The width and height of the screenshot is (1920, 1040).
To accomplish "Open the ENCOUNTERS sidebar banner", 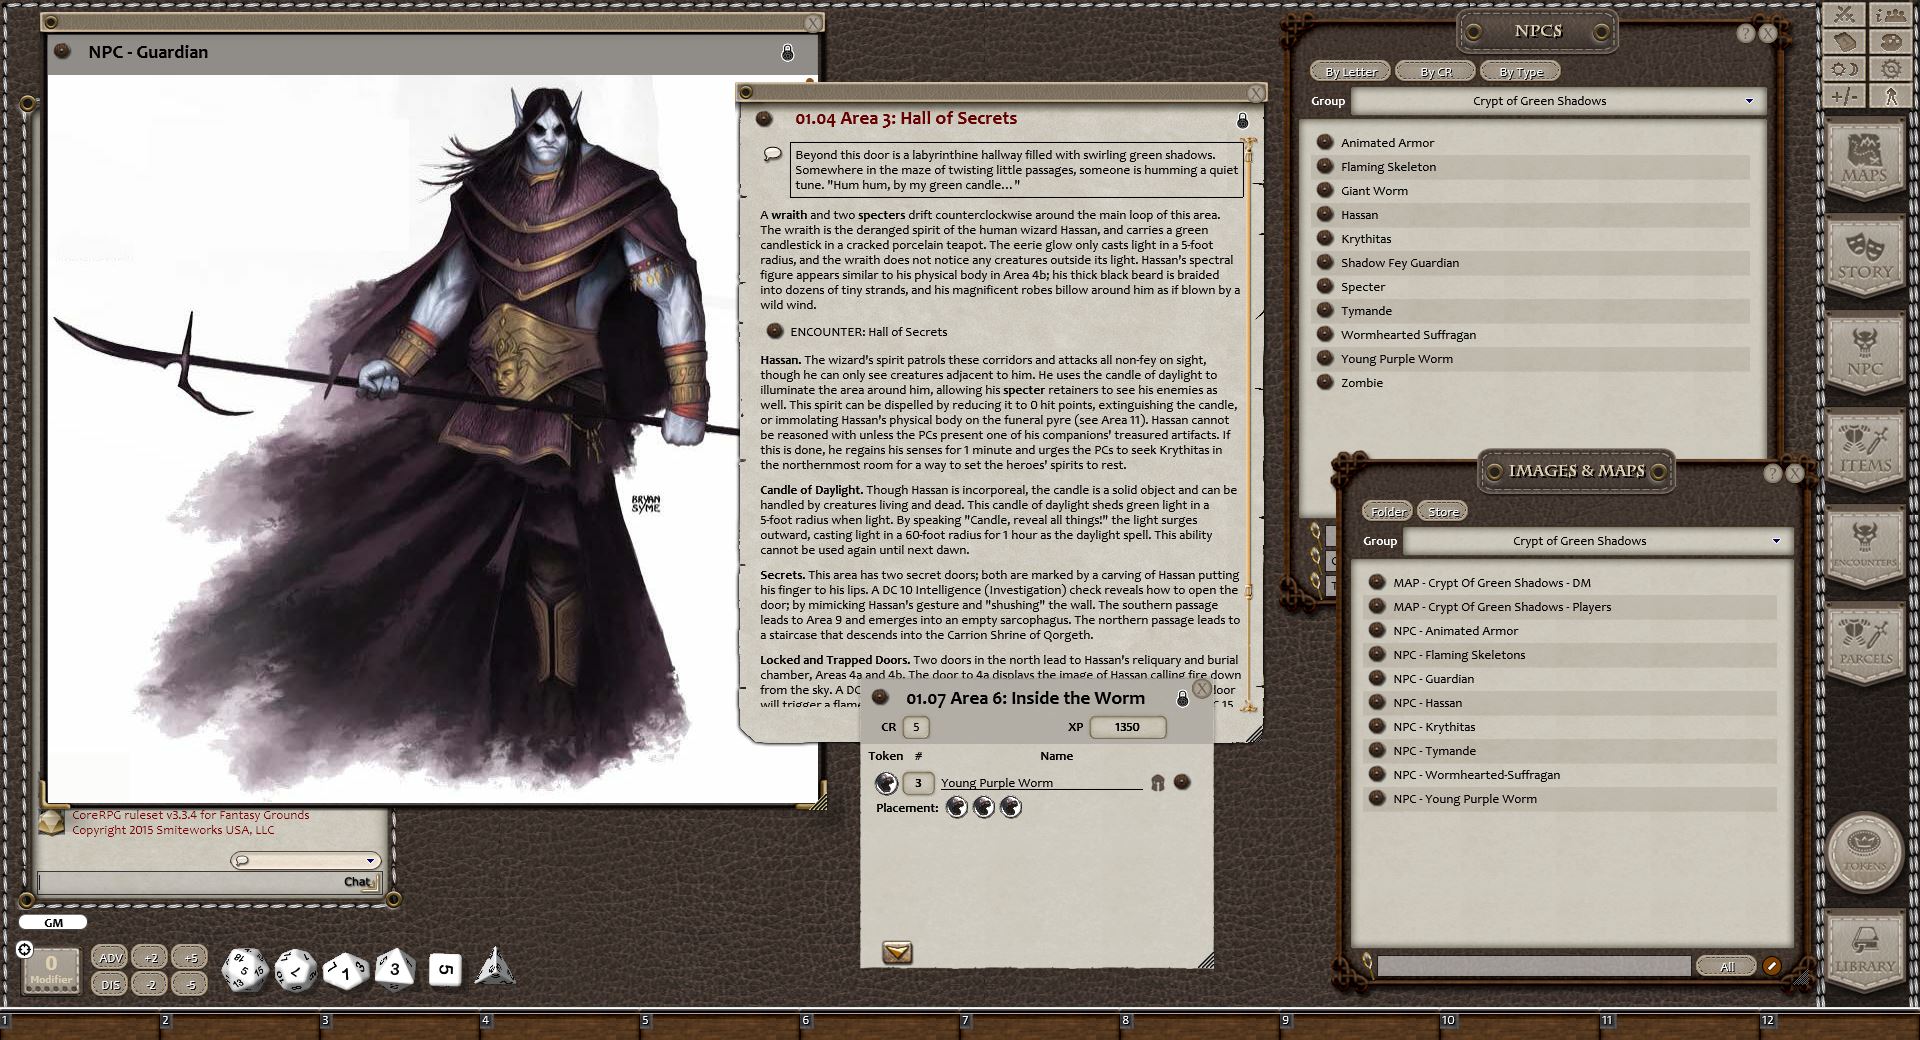I will coord(1865,548).
